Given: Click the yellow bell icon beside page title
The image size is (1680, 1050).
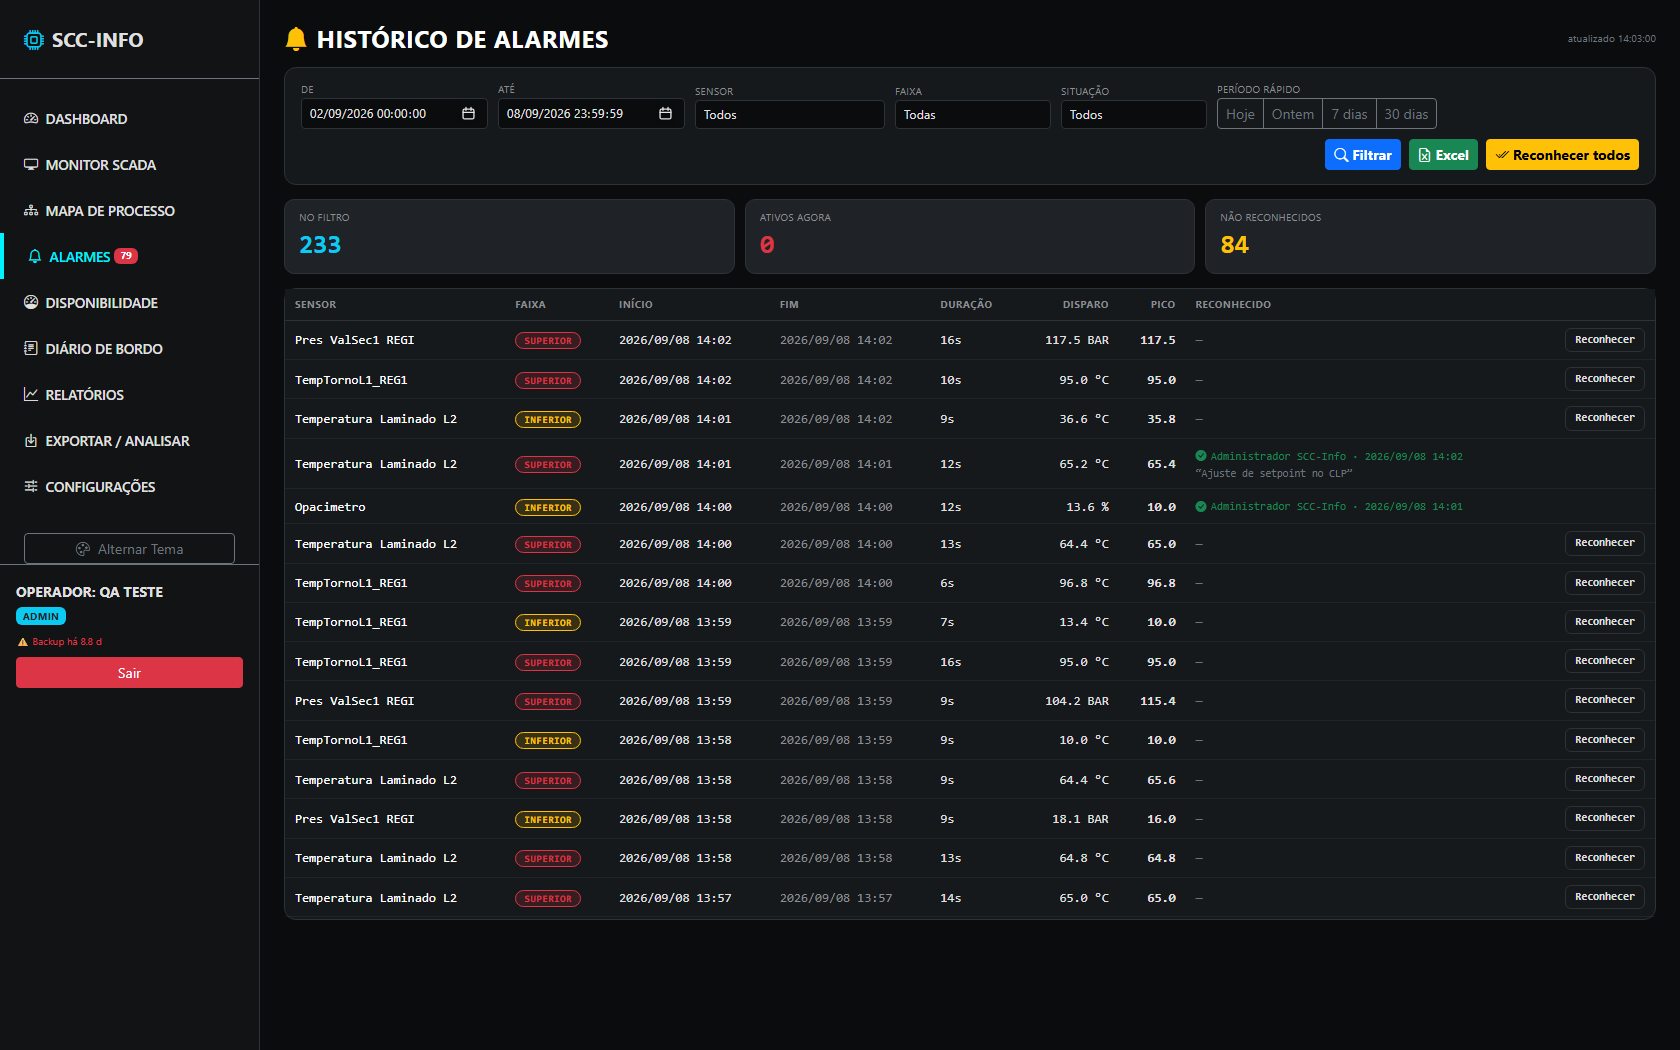Looking at the screenshot, I should (295, 39).
